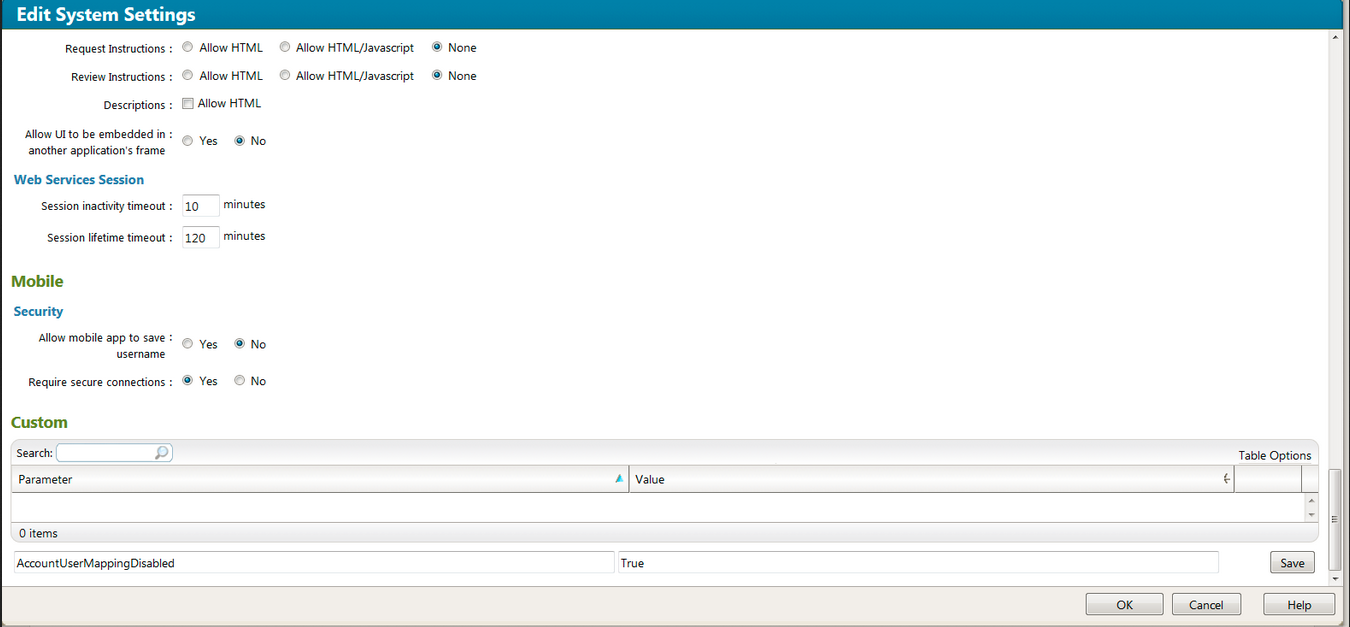Sort table by Parameter column header
Image resolution: width=1350 pixels, height=627 pixels.
click(300, 479)
